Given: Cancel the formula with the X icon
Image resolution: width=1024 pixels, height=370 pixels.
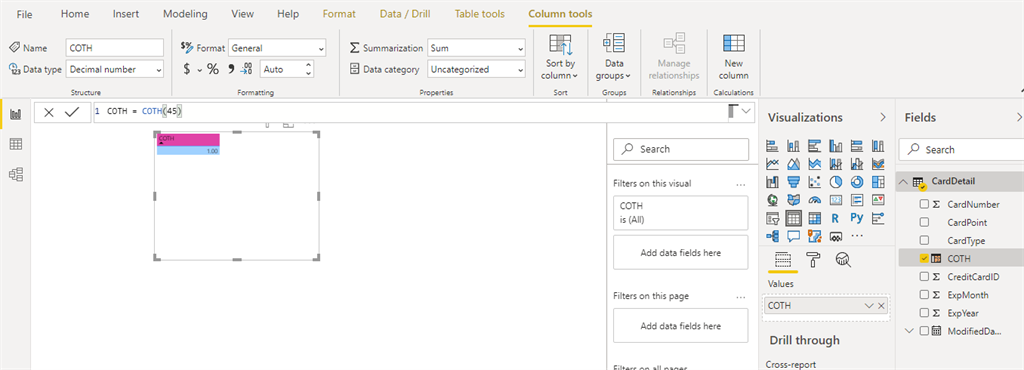Looking at the screenshot, I should 49,113.
